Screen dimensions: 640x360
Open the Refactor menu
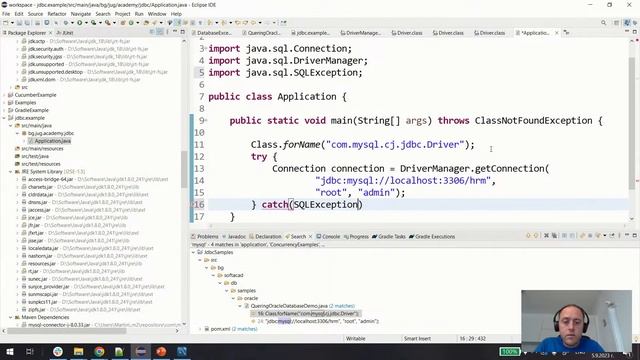[57, 14]
